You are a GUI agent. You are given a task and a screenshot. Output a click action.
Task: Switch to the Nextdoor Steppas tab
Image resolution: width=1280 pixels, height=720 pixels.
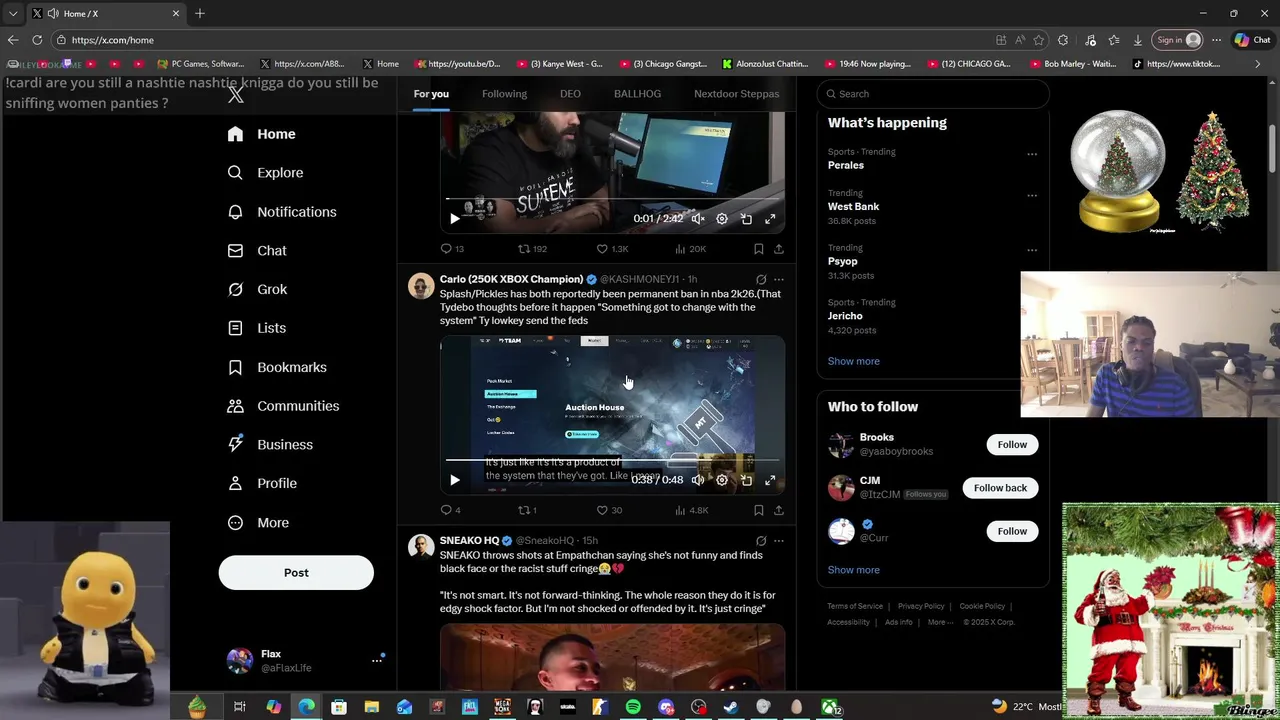[x=736, y=94]
